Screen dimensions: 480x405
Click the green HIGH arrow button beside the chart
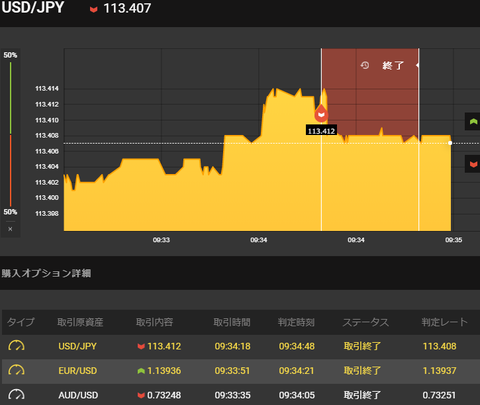473,121
